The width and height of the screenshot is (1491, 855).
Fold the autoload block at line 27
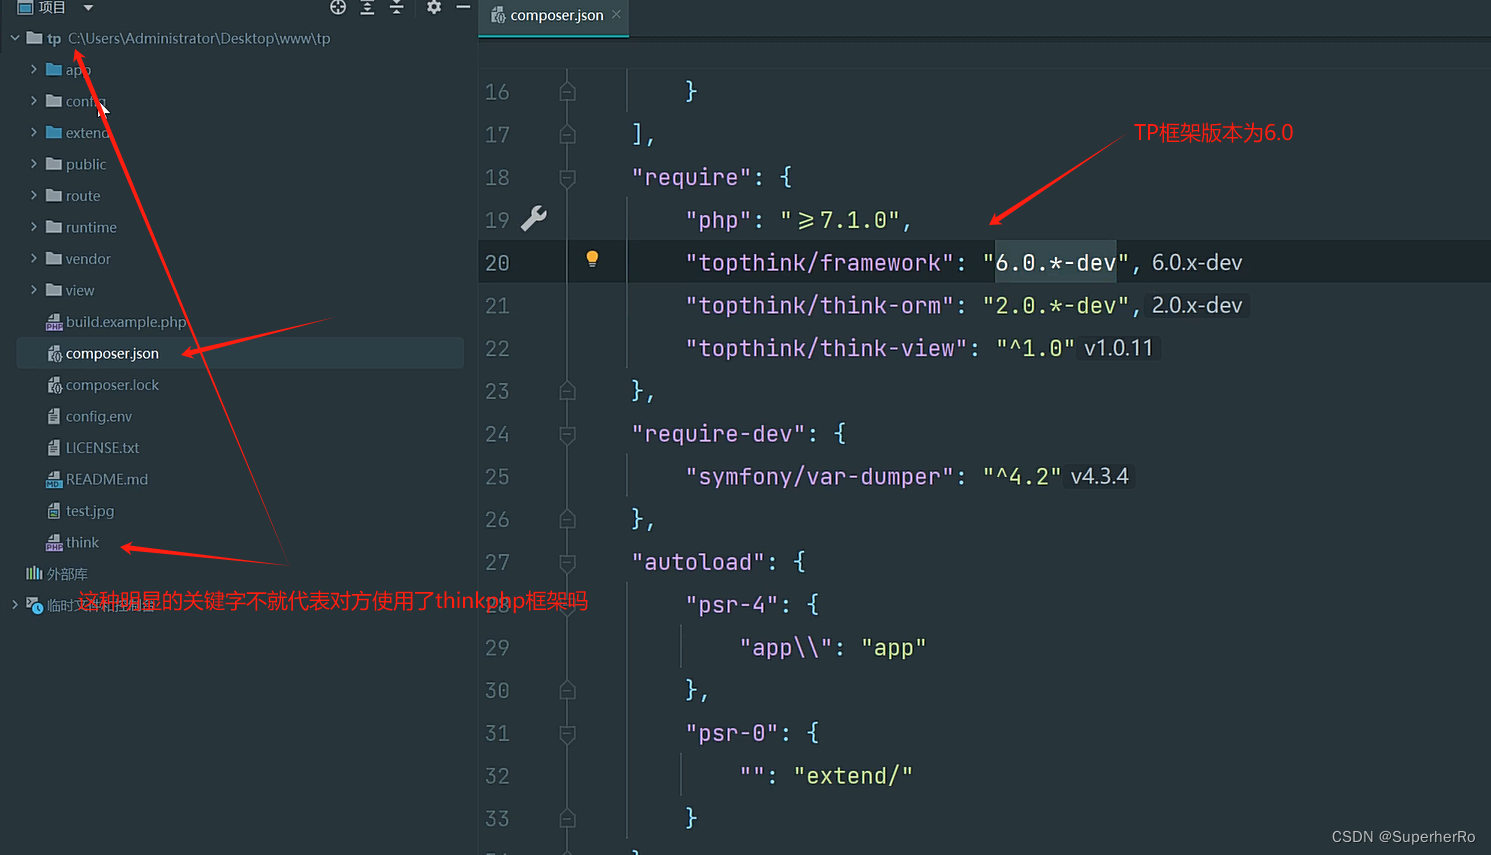click(x=567, y=562)
